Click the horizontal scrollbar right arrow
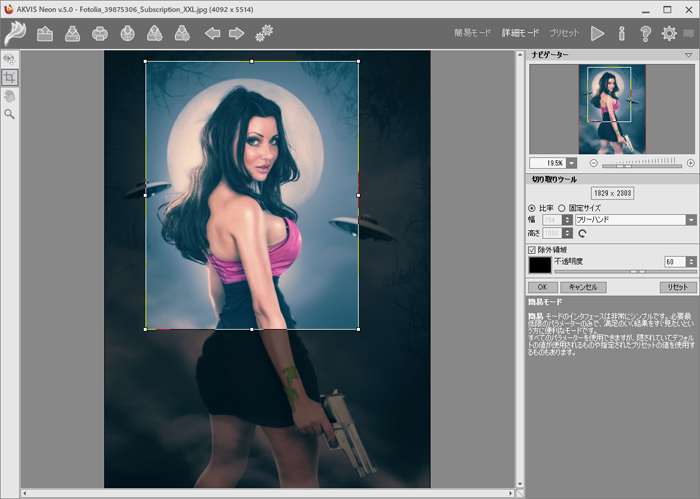 tap(510, 493)
